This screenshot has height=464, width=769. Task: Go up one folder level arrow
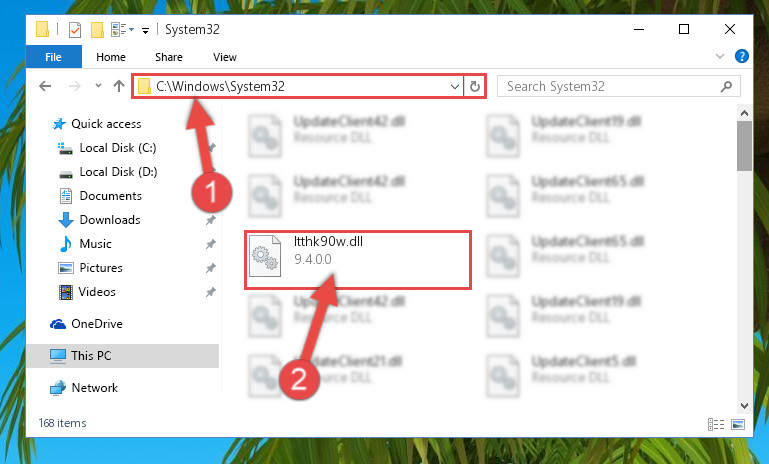pos(119,86)
